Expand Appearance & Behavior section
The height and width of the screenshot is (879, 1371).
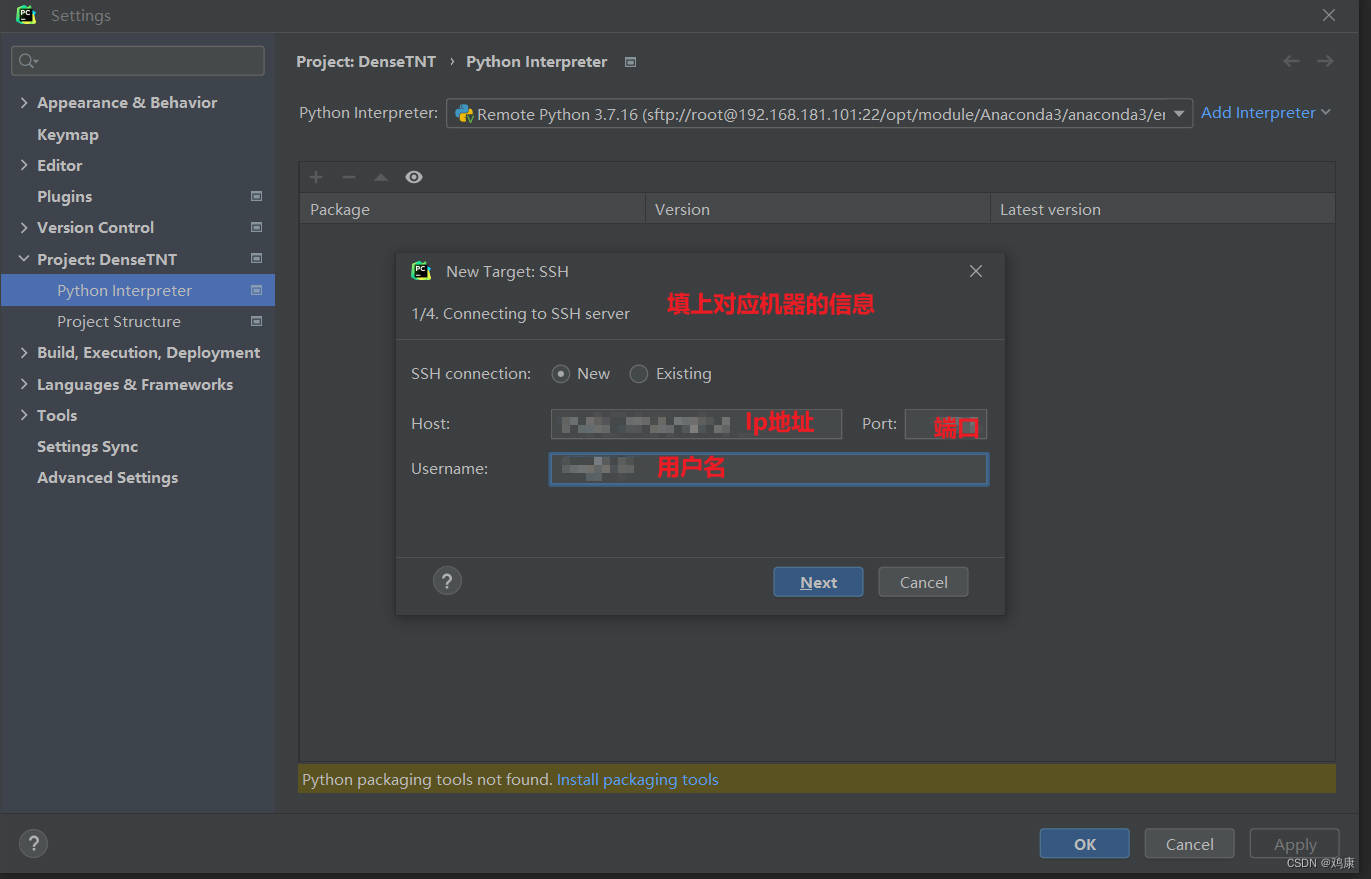point(24,103)
